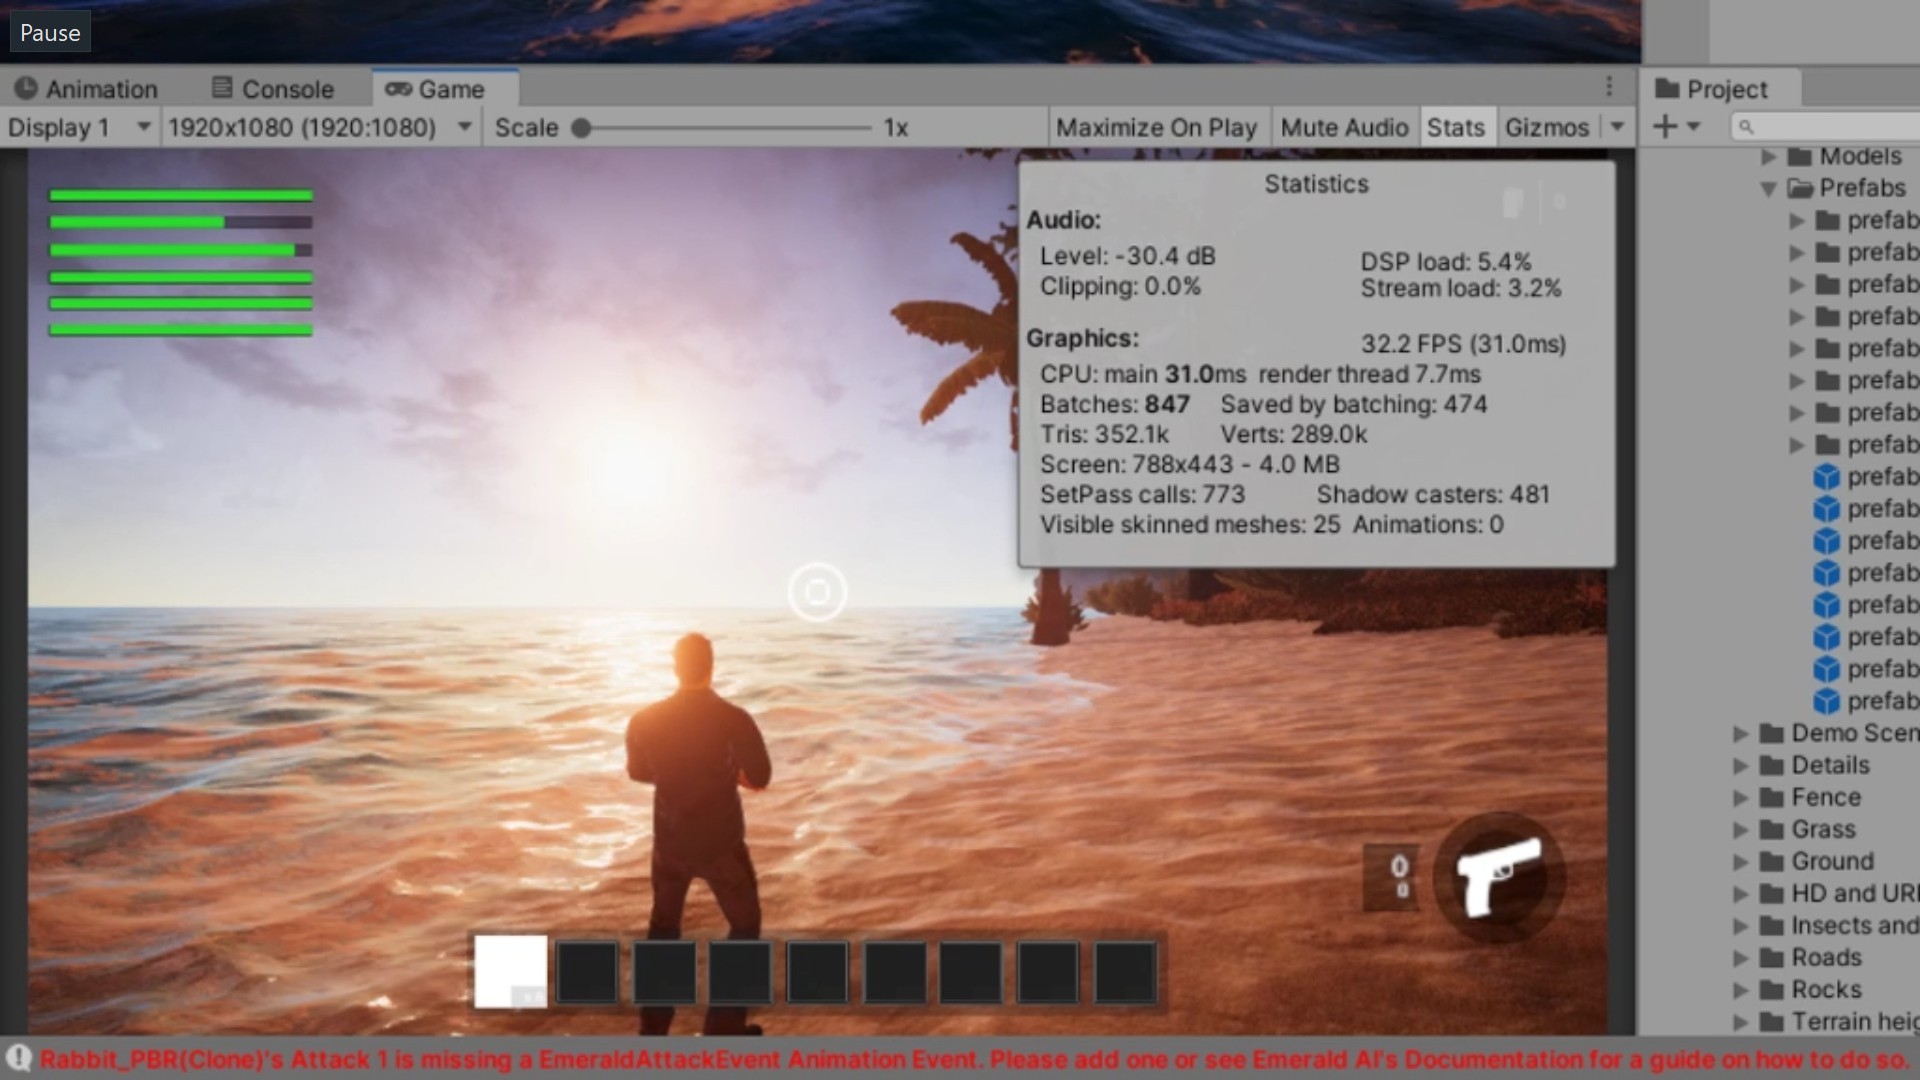Select the Rocks folder icon
Image resolution: width=1920 pixels, height=1080 pixels.
tap(1772, 989)
